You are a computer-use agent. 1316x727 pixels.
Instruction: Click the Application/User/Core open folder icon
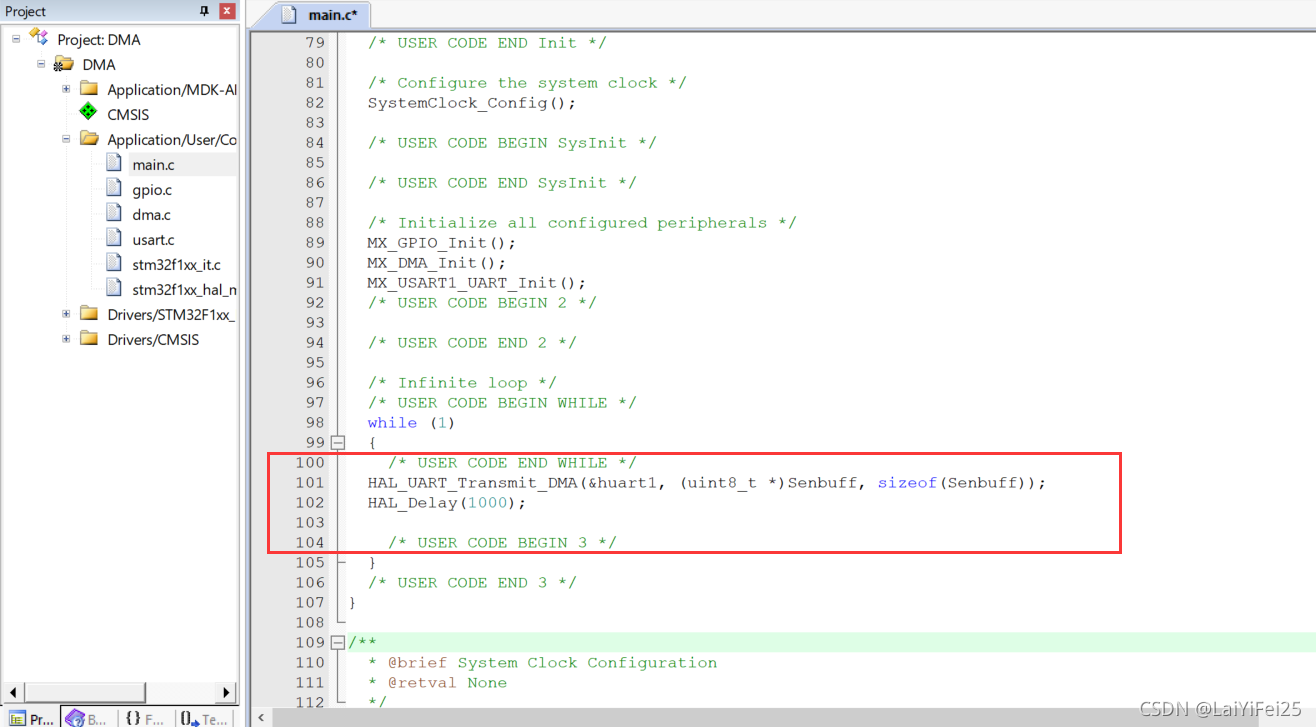coord(89,139)
